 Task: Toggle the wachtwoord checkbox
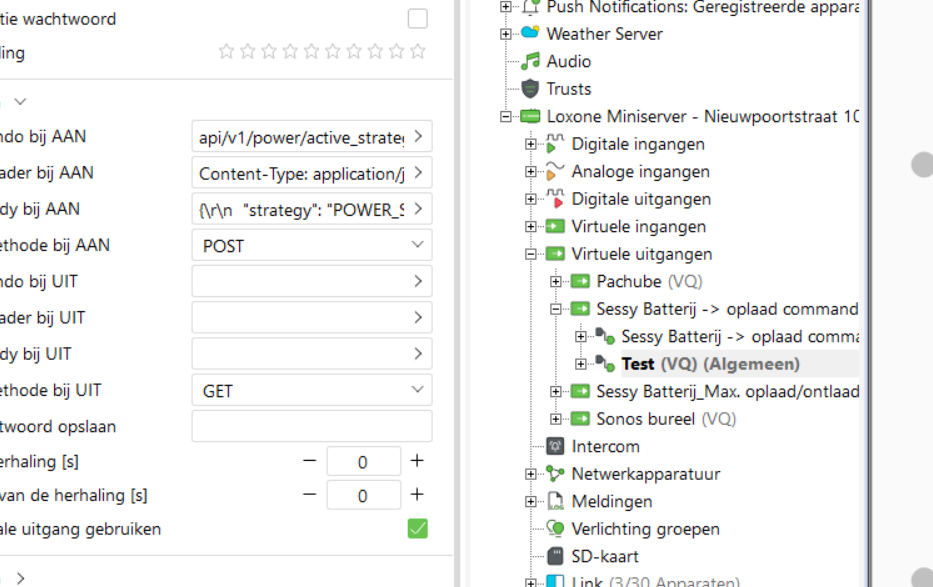coord(418,18)
